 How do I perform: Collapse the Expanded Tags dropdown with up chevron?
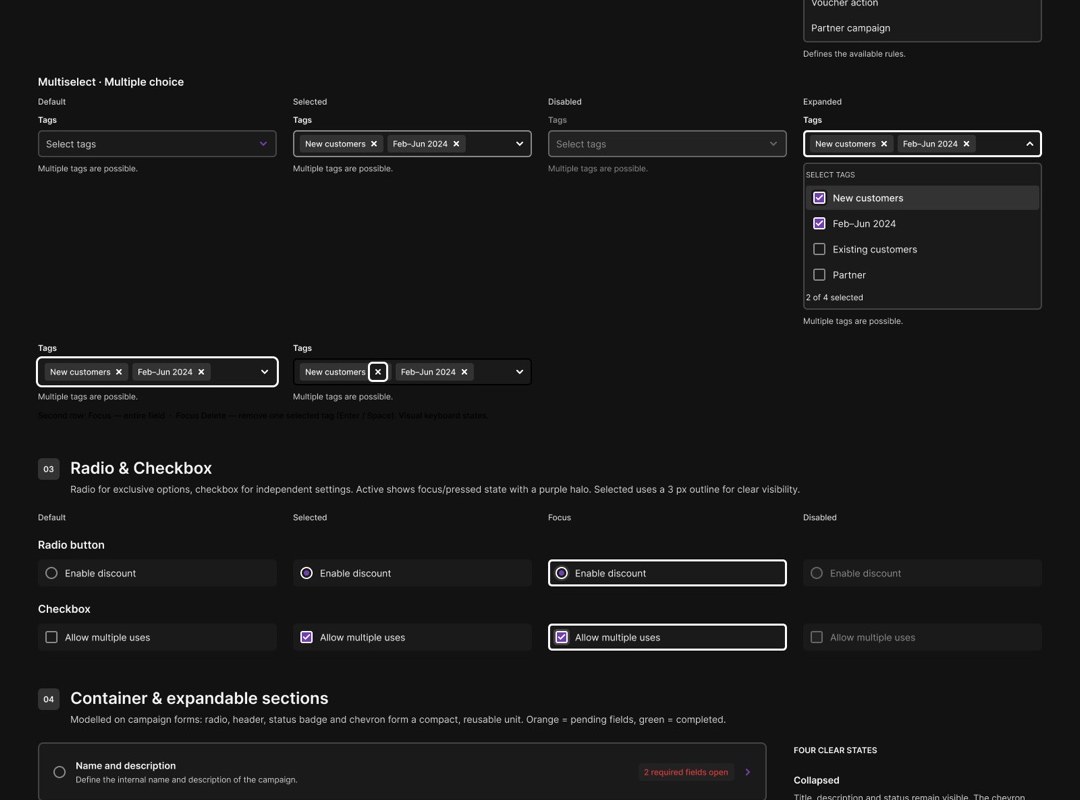1029,144
